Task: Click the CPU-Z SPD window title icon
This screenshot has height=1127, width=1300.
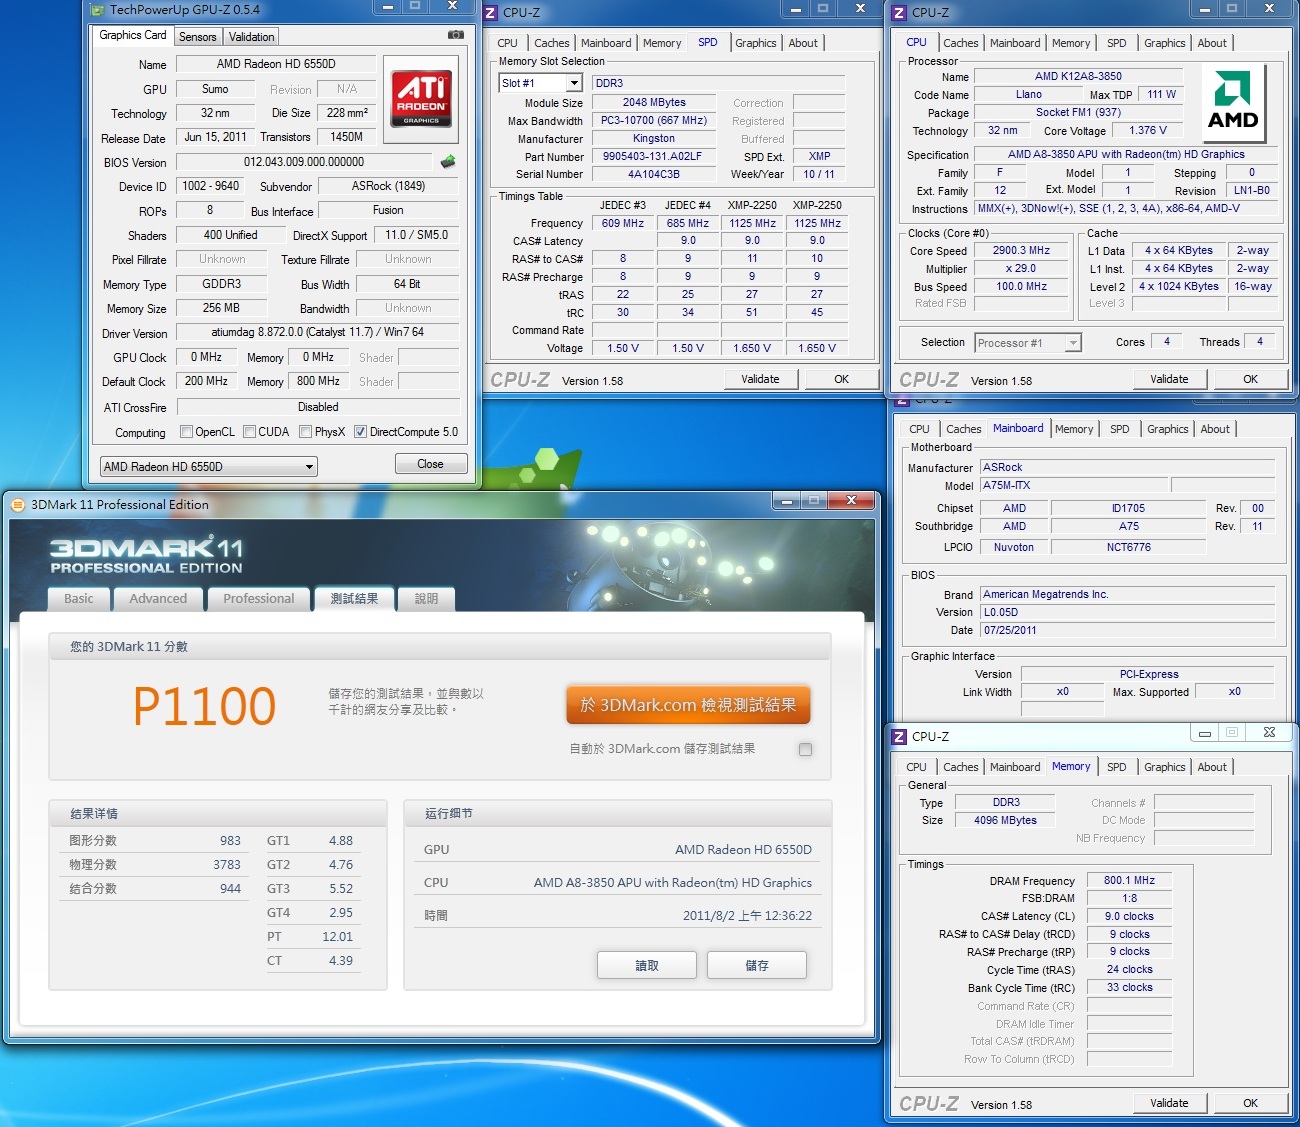Action: point(491,13)
